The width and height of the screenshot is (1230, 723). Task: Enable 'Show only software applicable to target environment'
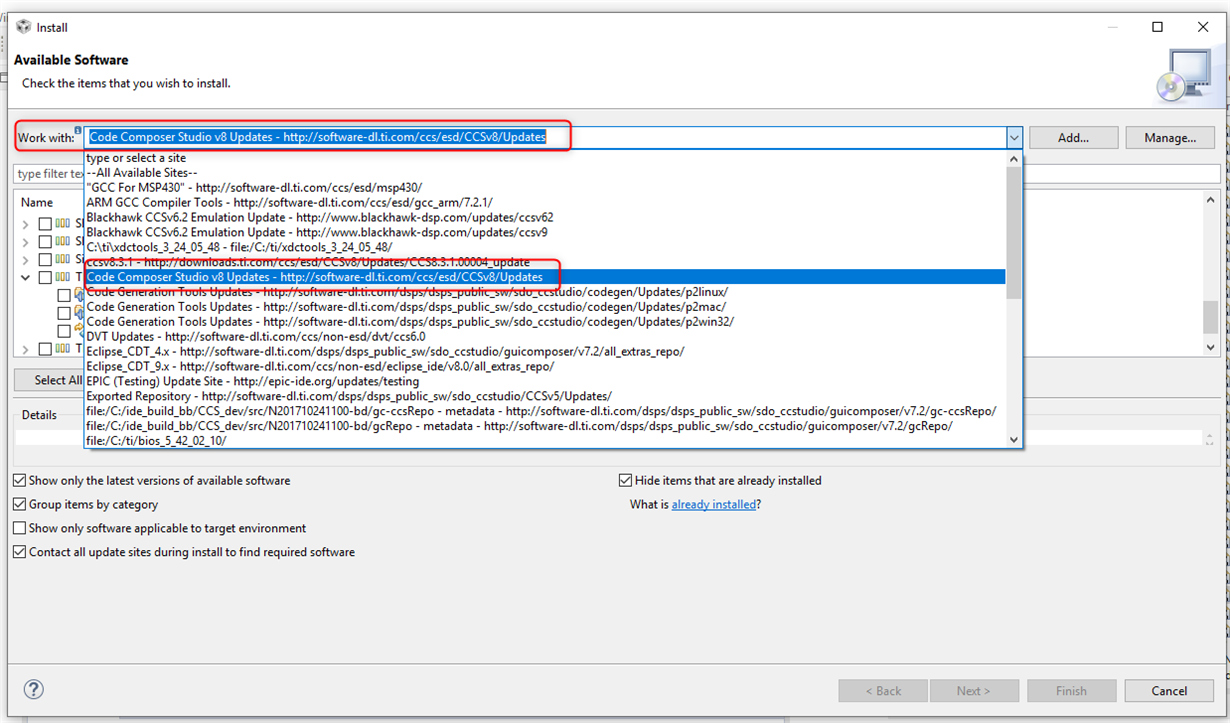pyautogui.click(x=20, y=528)
